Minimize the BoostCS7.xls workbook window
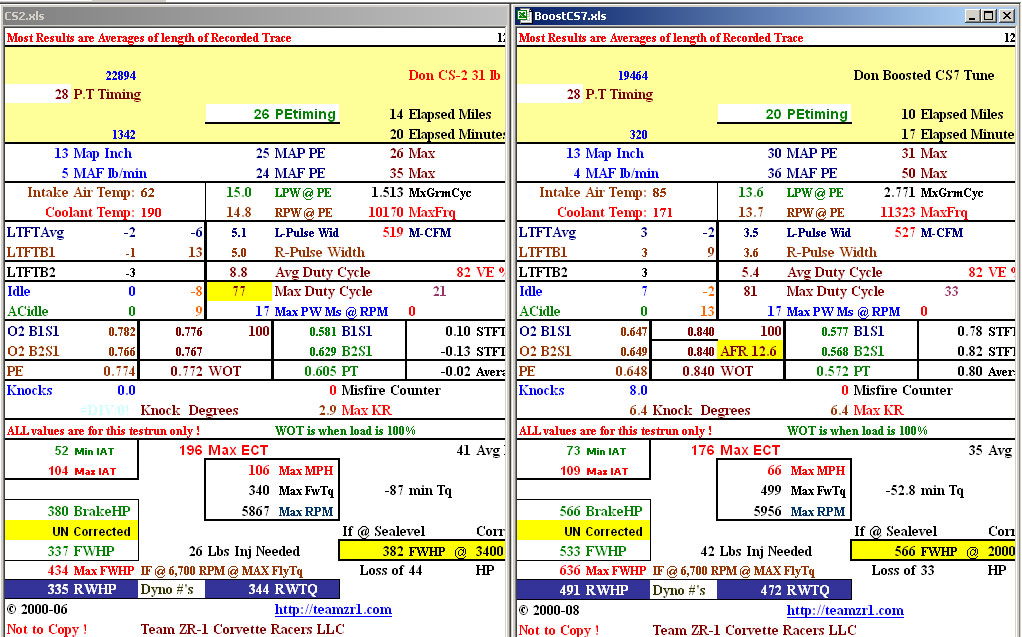Screen dimensions: 1022x637 click(971, 16)
